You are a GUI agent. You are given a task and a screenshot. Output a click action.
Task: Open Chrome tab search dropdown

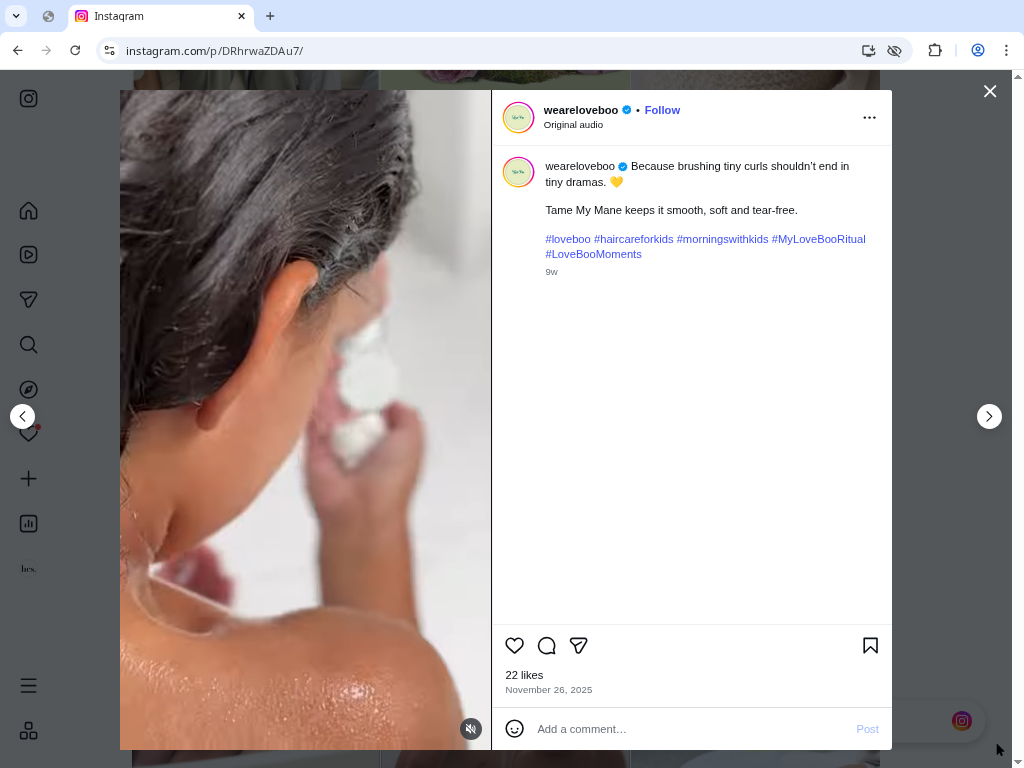[16, 16]
